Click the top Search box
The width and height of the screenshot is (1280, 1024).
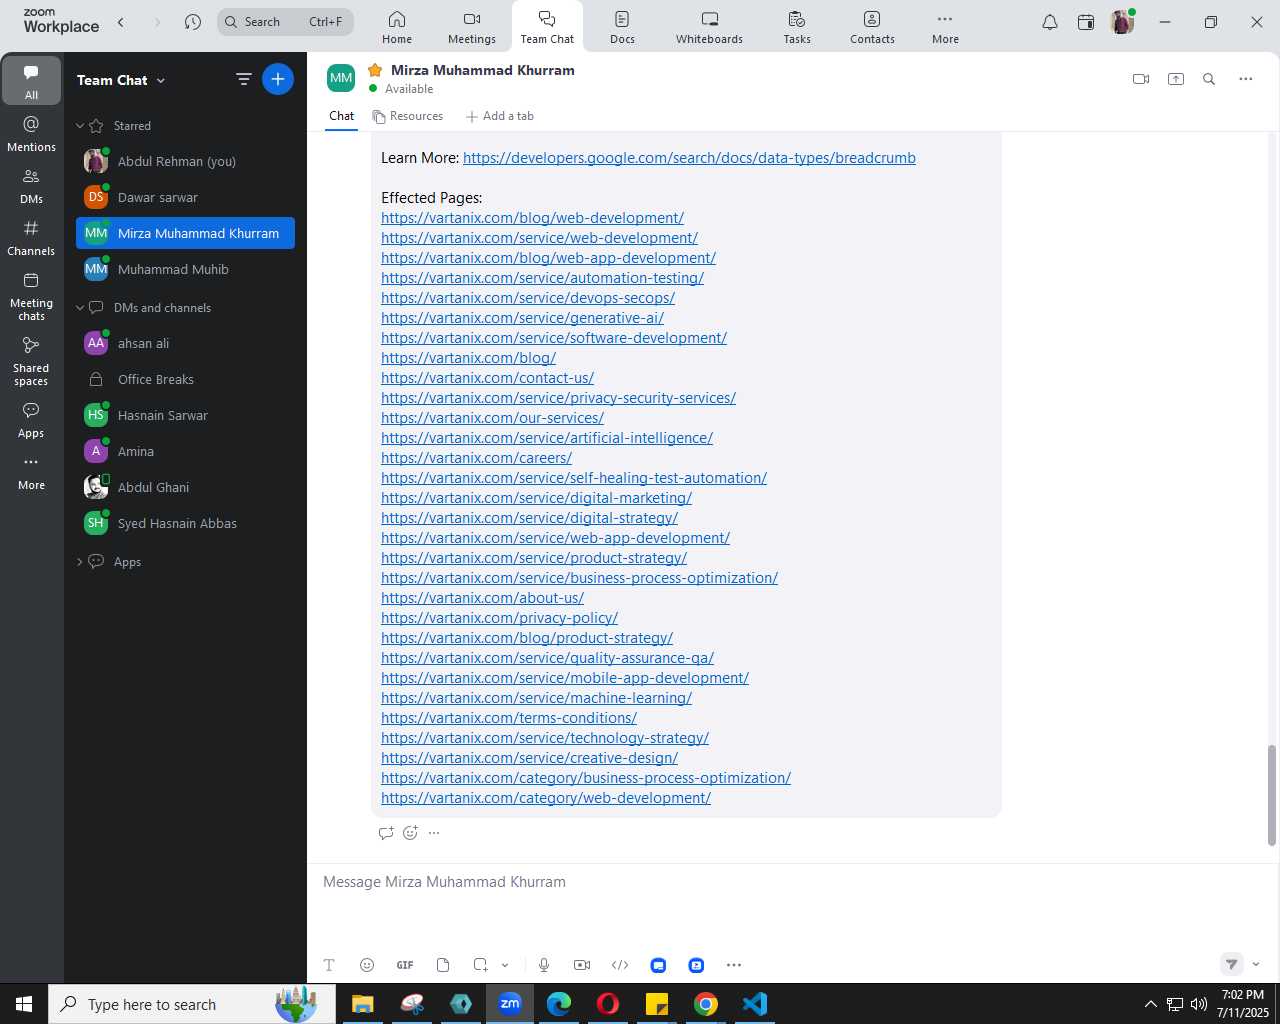pyautogui.click(x=285, y=22)
